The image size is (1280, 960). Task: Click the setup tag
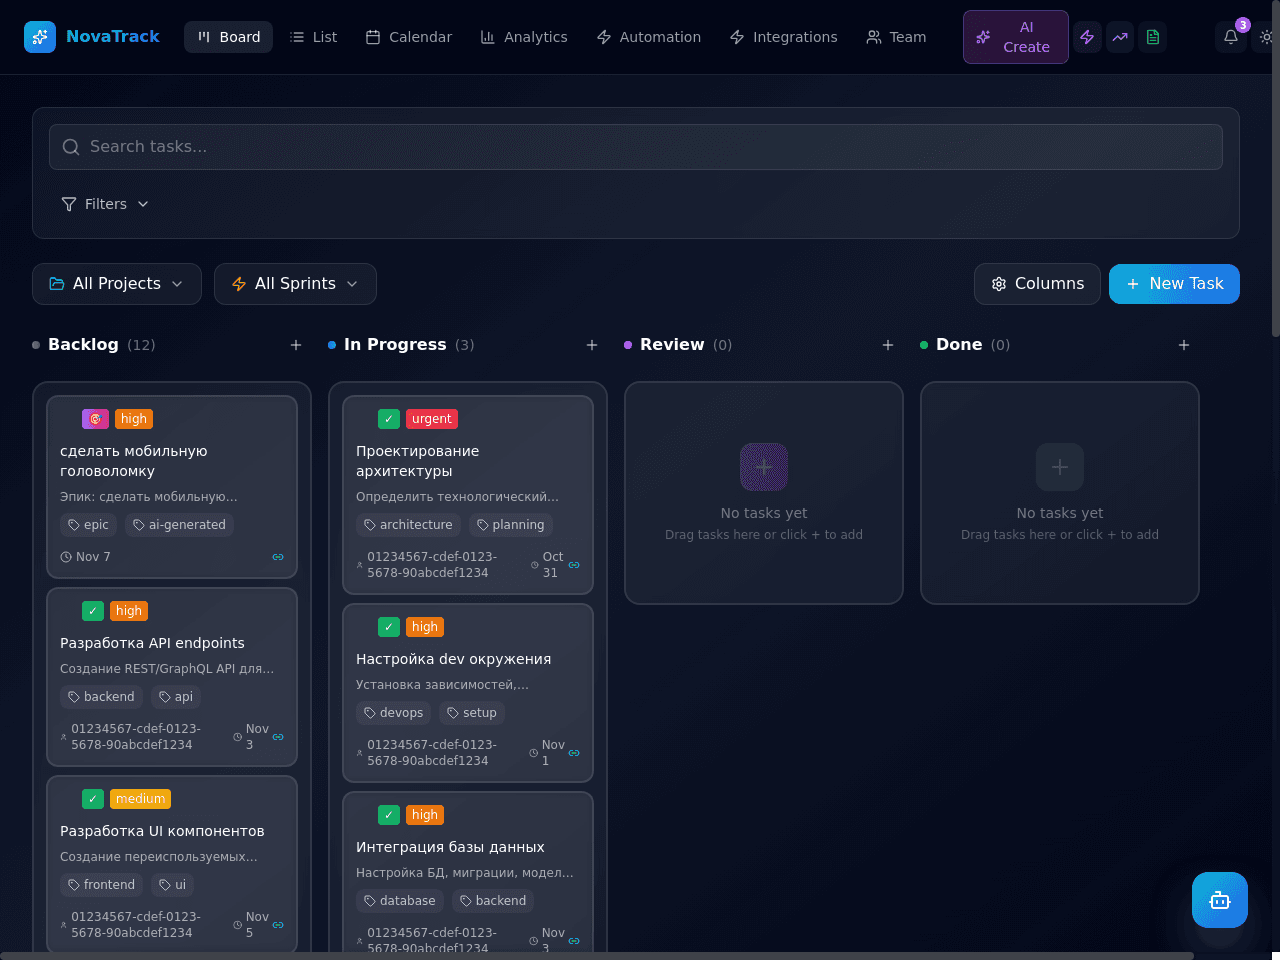[472, 713]
